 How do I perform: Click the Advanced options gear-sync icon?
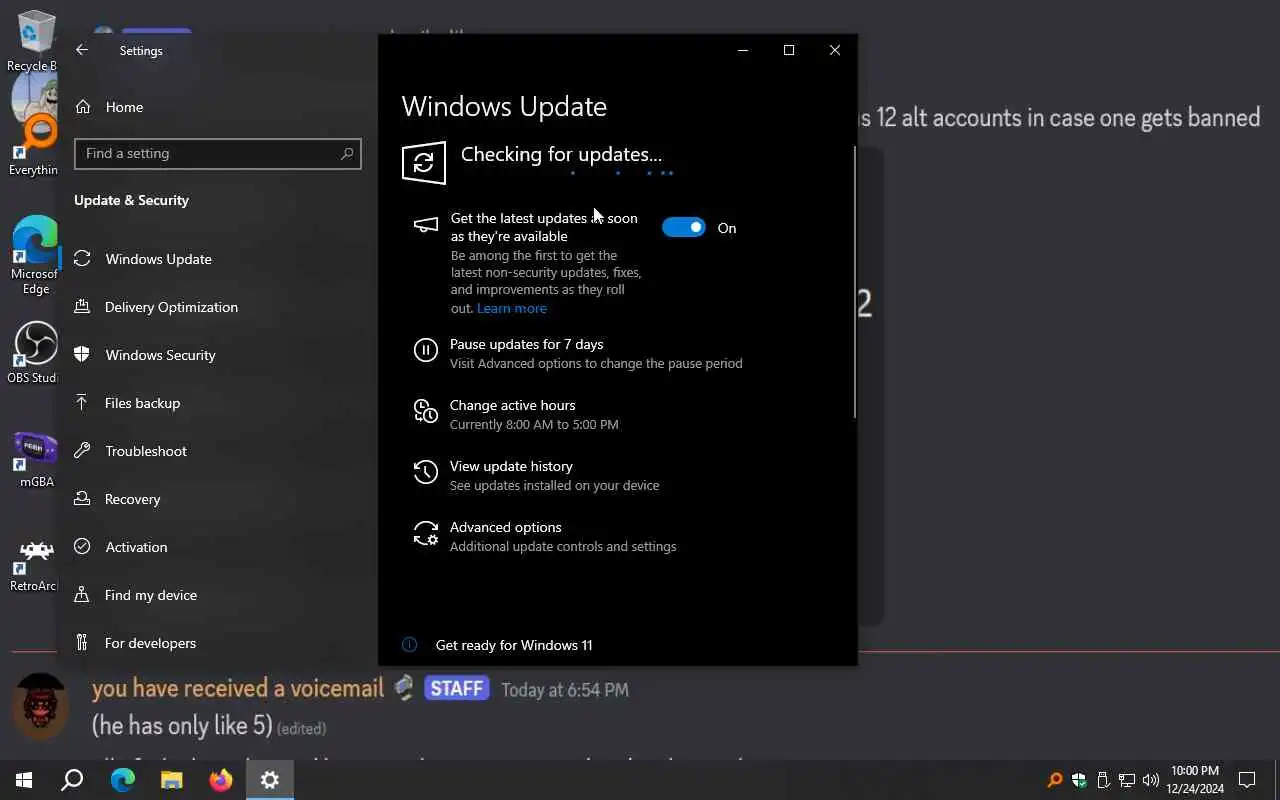coord(426,533)
